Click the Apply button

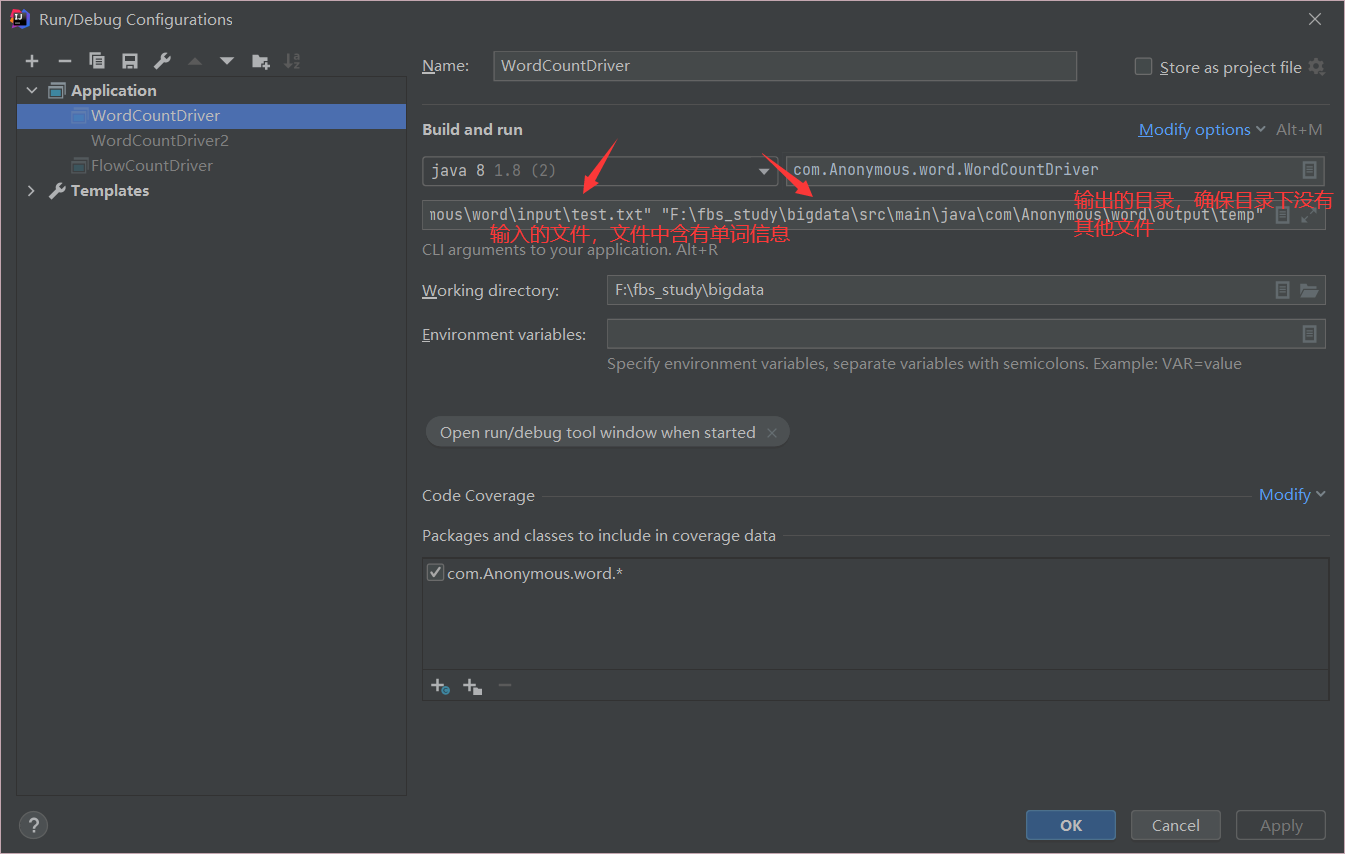[1281, 825]
